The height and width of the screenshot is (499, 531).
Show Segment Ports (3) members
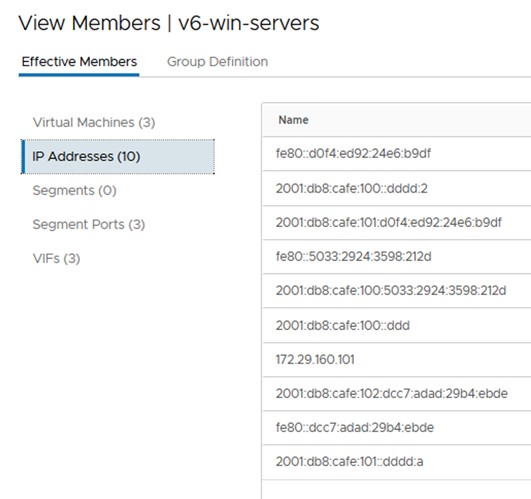point(89,224)
